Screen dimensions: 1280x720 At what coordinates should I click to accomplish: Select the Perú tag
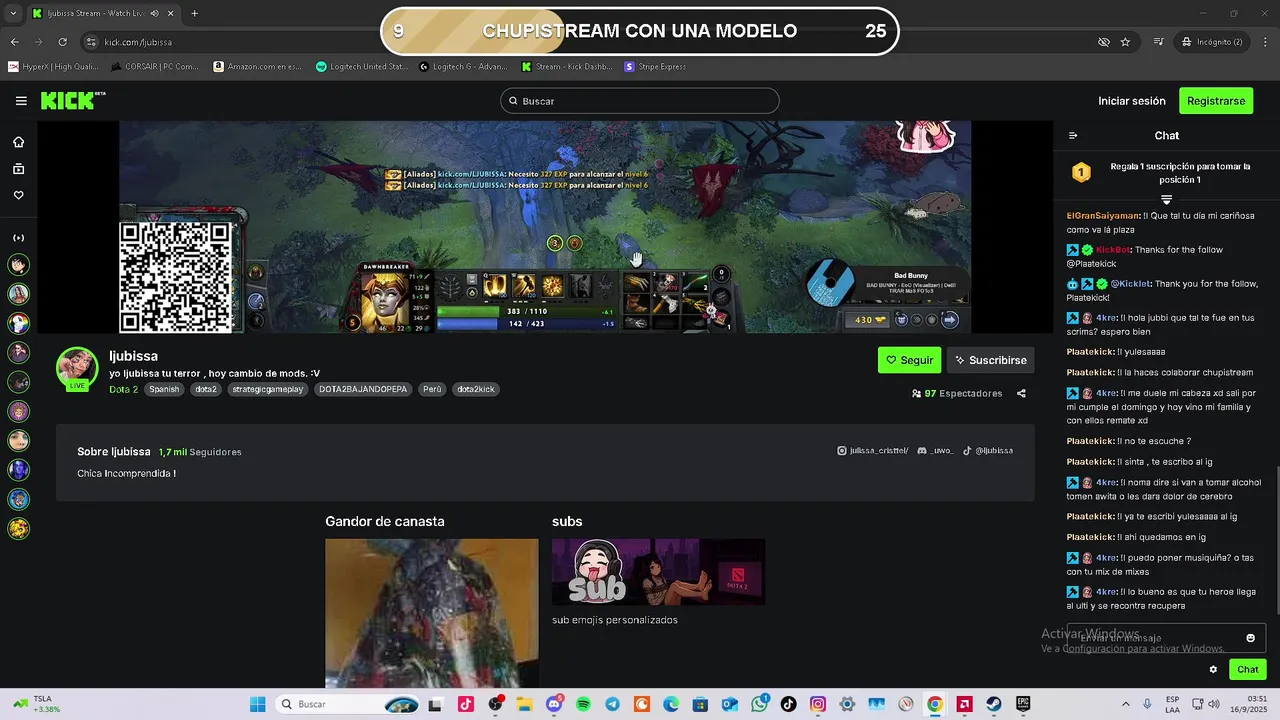click(432, 389)
